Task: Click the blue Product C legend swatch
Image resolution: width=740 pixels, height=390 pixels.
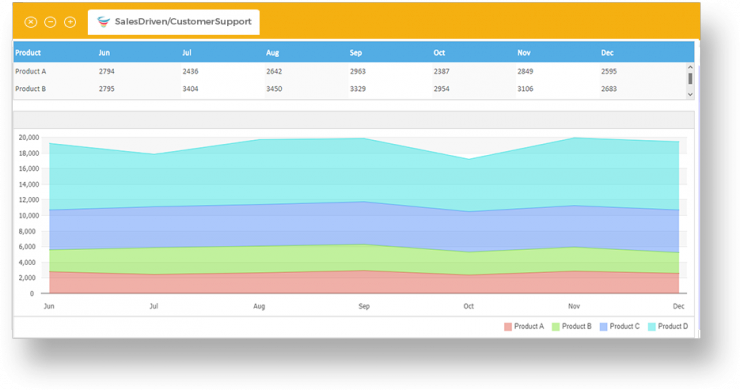Action: 603,327
